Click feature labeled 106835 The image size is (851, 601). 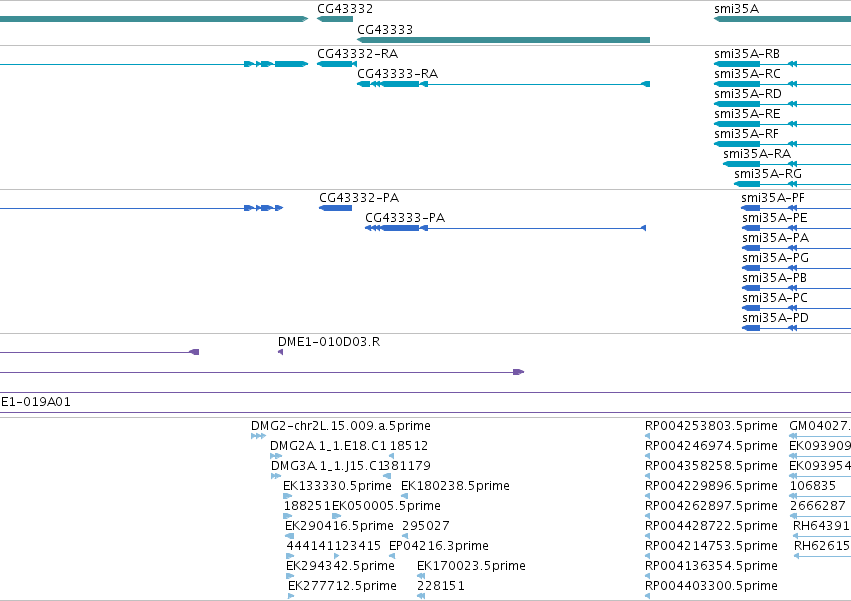tap(813, 486)
